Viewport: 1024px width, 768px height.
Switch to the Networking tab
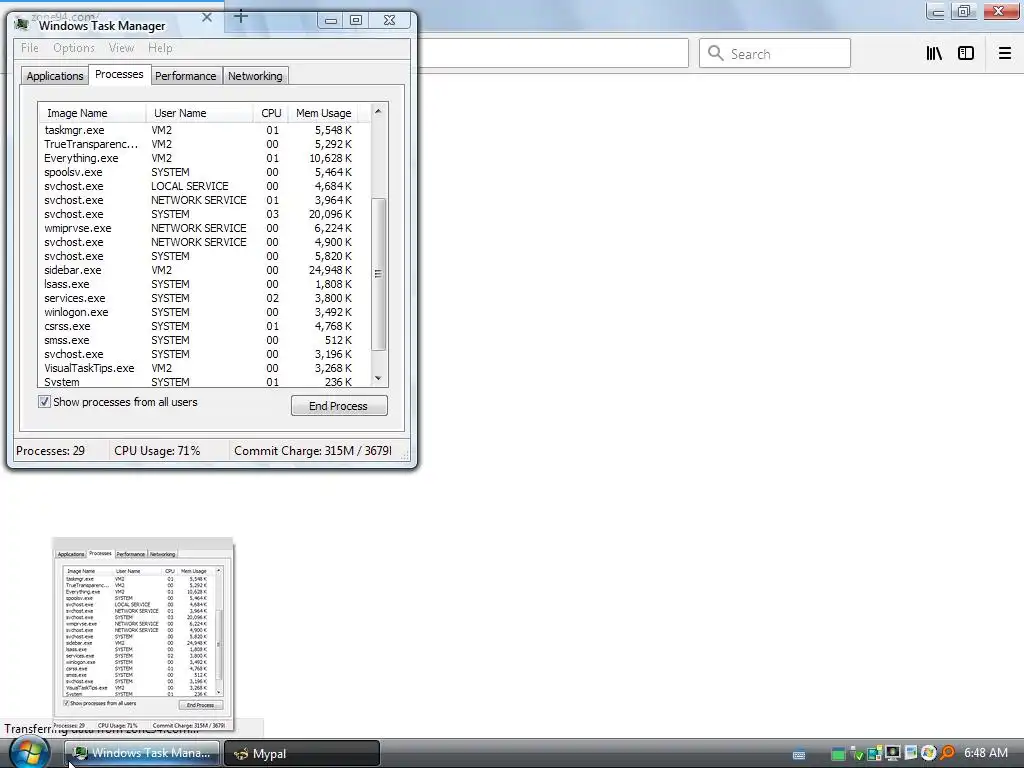[x=255, y=76]
